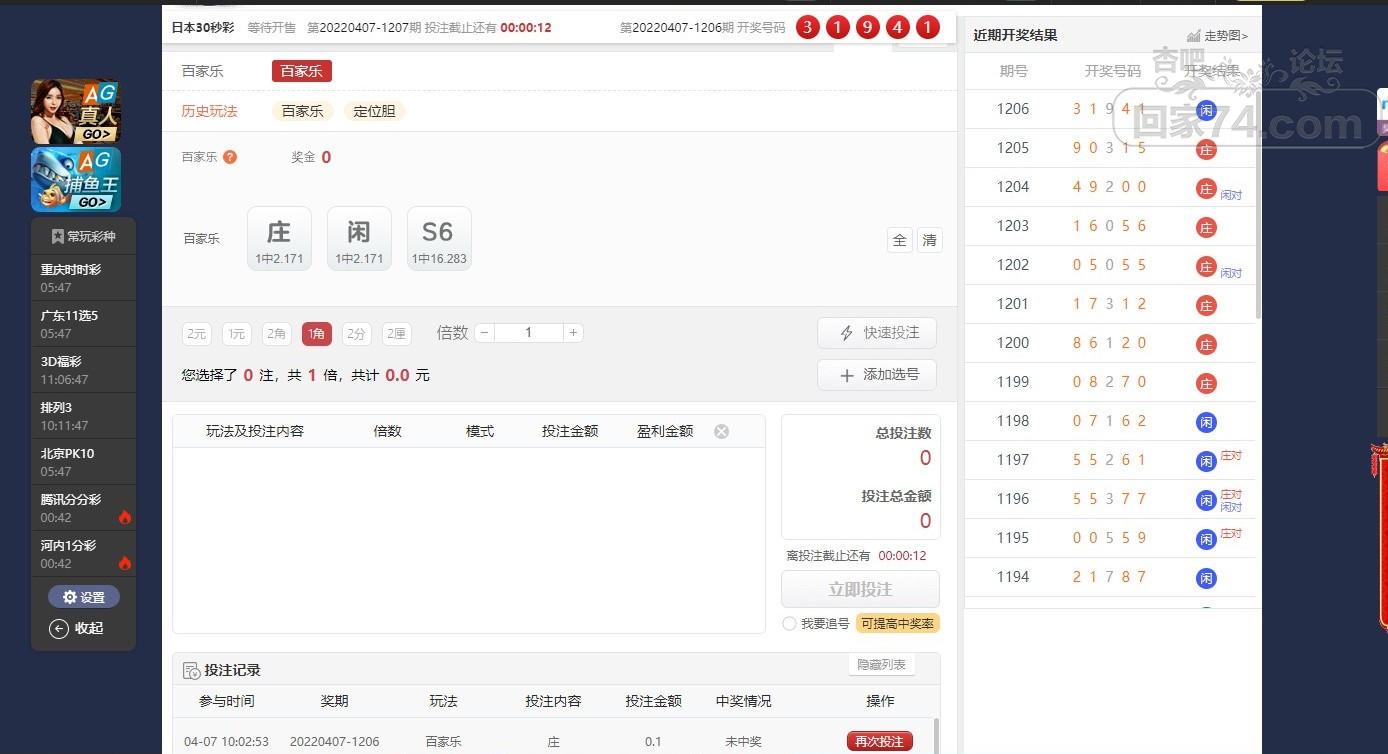Click 闲 result icon for issue 1206

point(1207,109)
